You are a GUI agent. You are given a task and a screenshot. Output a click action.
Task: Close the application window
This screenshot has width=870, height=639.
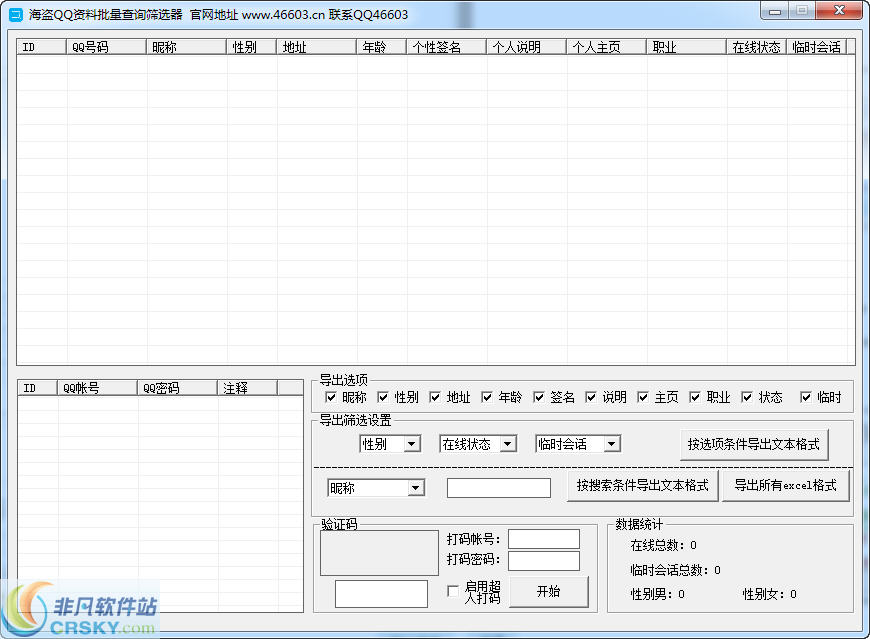point(839,11)
